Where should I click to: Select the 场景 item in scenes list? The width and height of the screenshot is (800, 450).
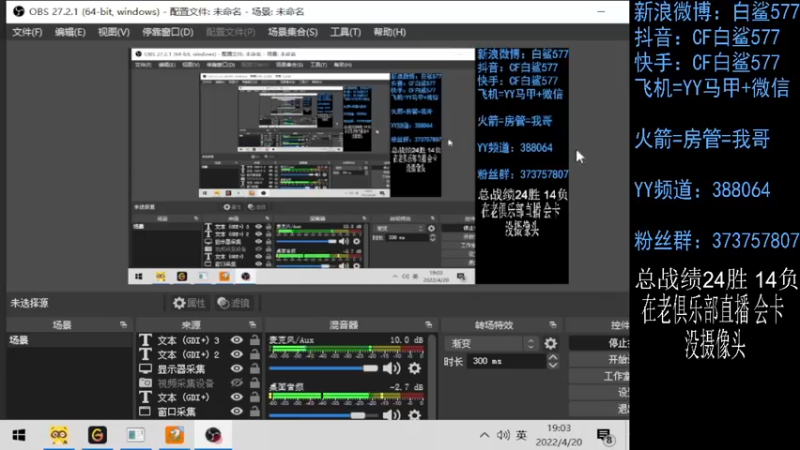69,340
